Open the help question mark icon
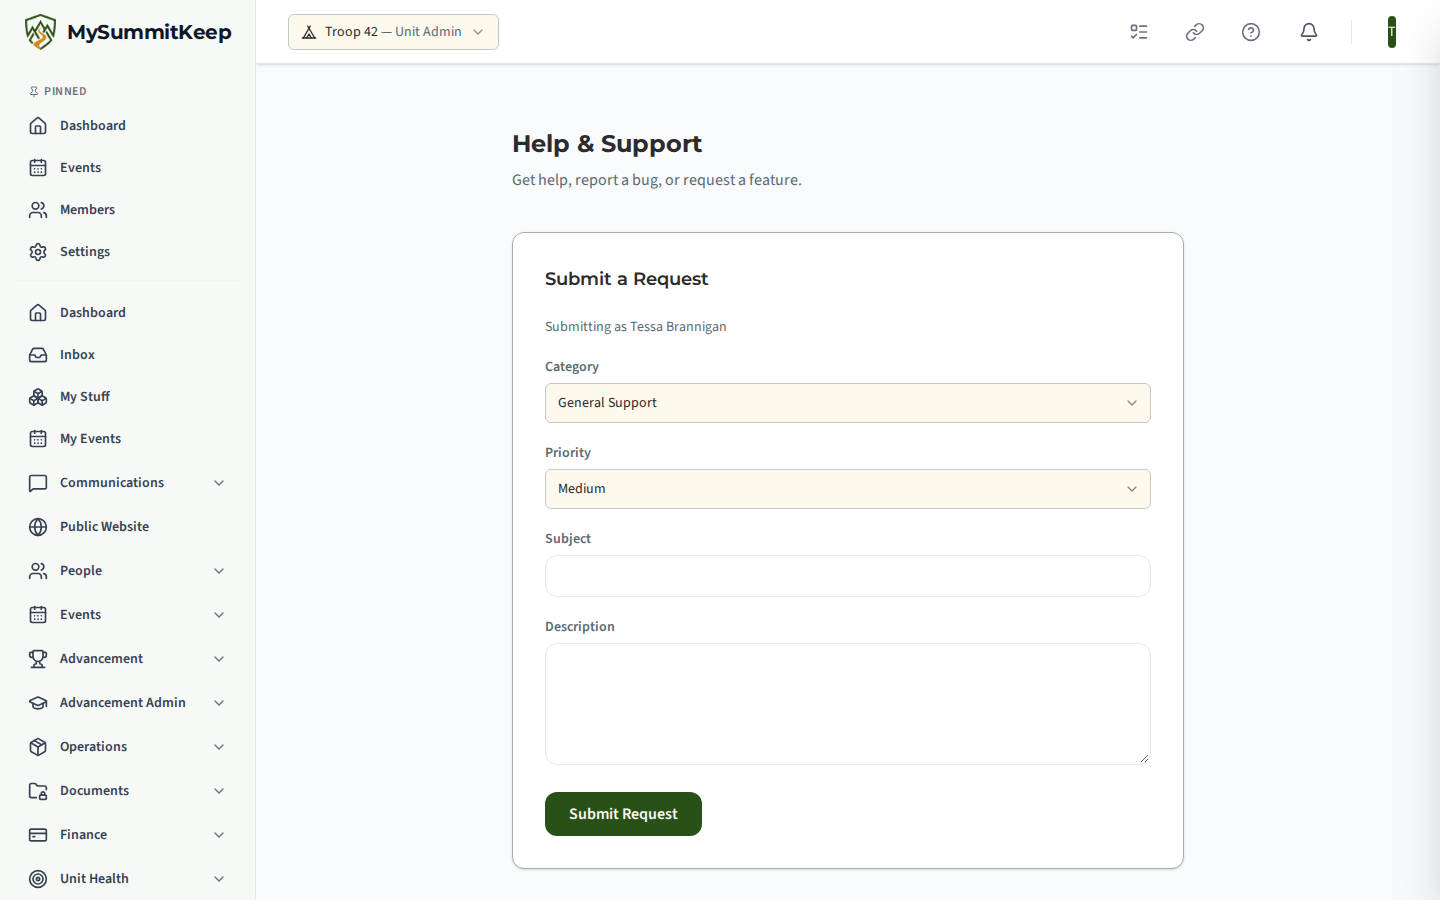1440x900 pixels. (1251, 32)
